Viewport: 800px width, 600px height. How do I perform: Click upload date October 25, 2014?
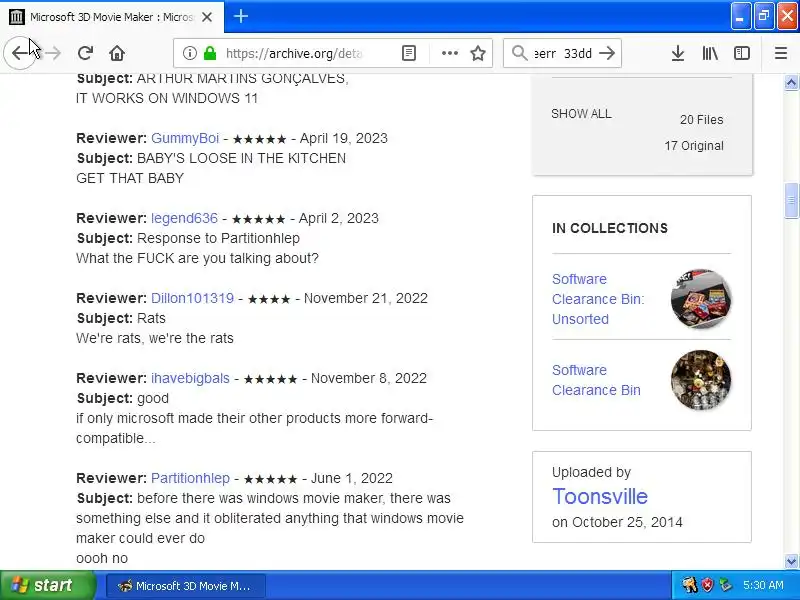point(627,522)
